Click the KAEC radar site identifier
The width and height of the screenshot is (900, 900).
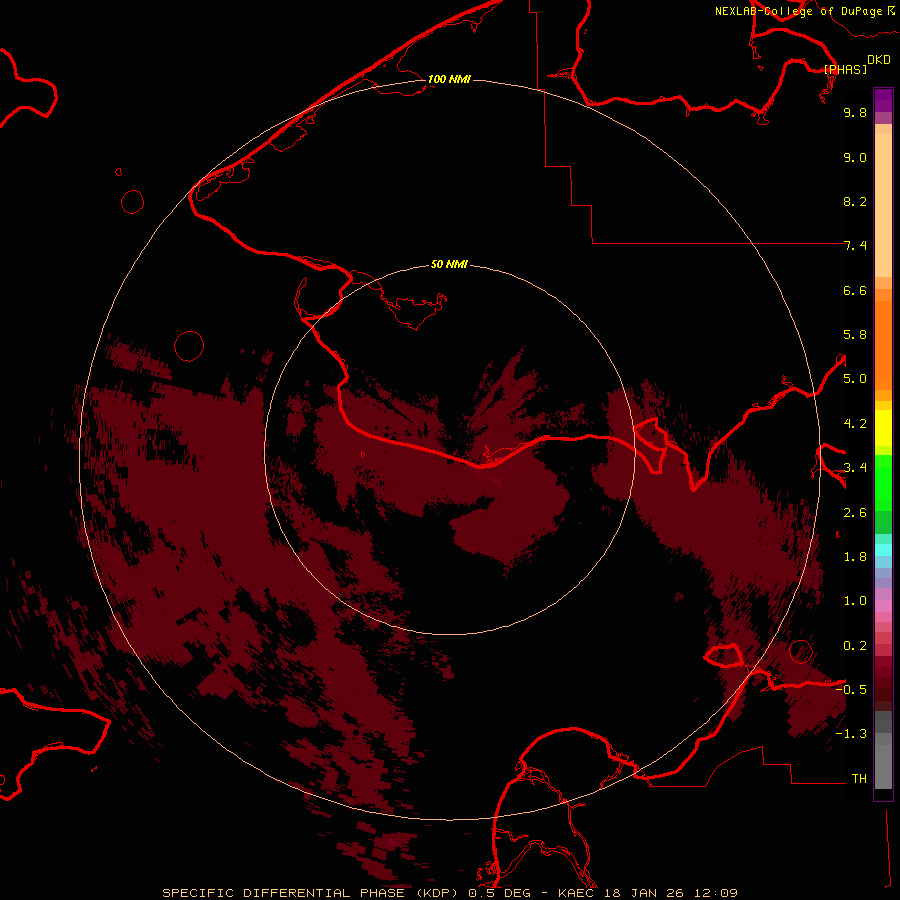click(x=576, y=893)
